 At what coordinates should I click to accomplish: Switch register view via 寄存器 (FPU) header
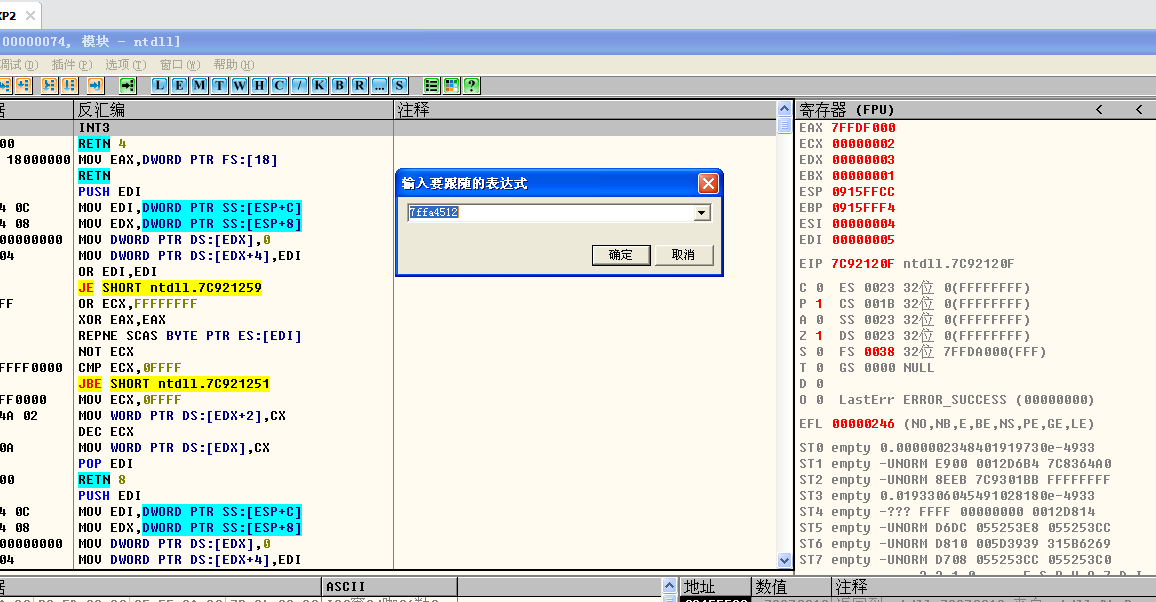point(846,110)
